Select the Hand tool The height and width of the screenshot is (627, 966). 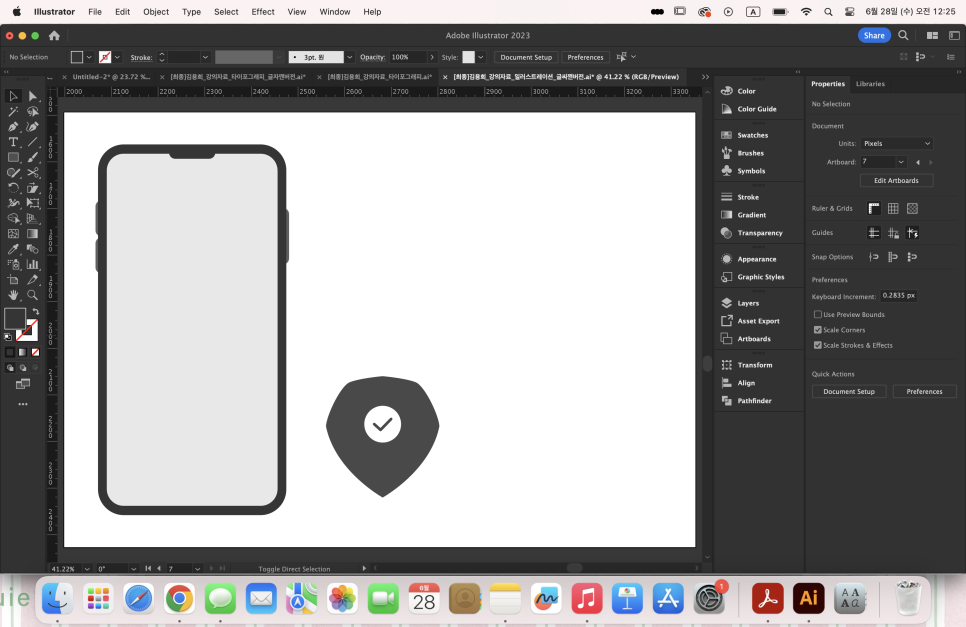point(13,295)
